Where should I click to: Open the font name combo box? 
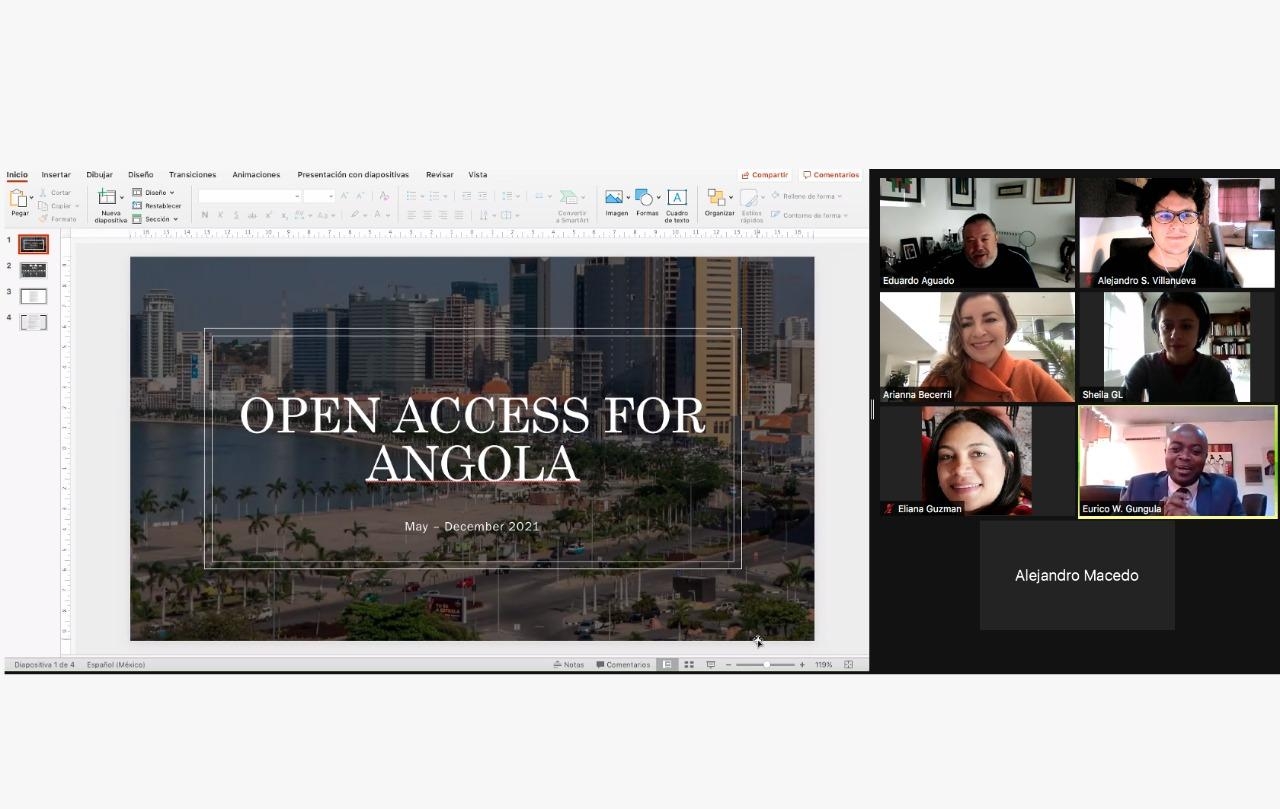[249, 196]
